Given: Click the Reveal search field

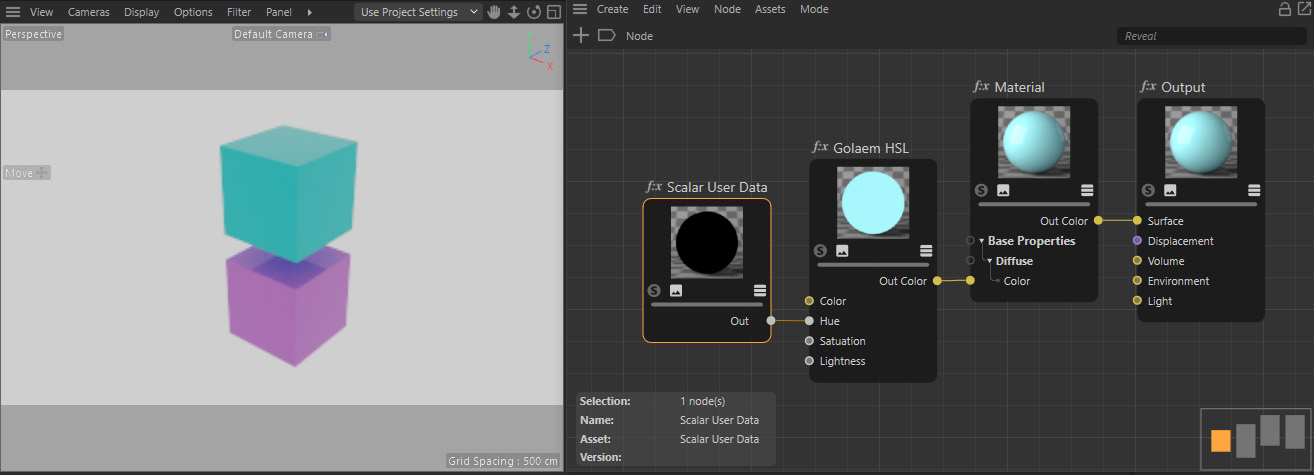Looking at the screenshot, I should tap(1210, 36).
